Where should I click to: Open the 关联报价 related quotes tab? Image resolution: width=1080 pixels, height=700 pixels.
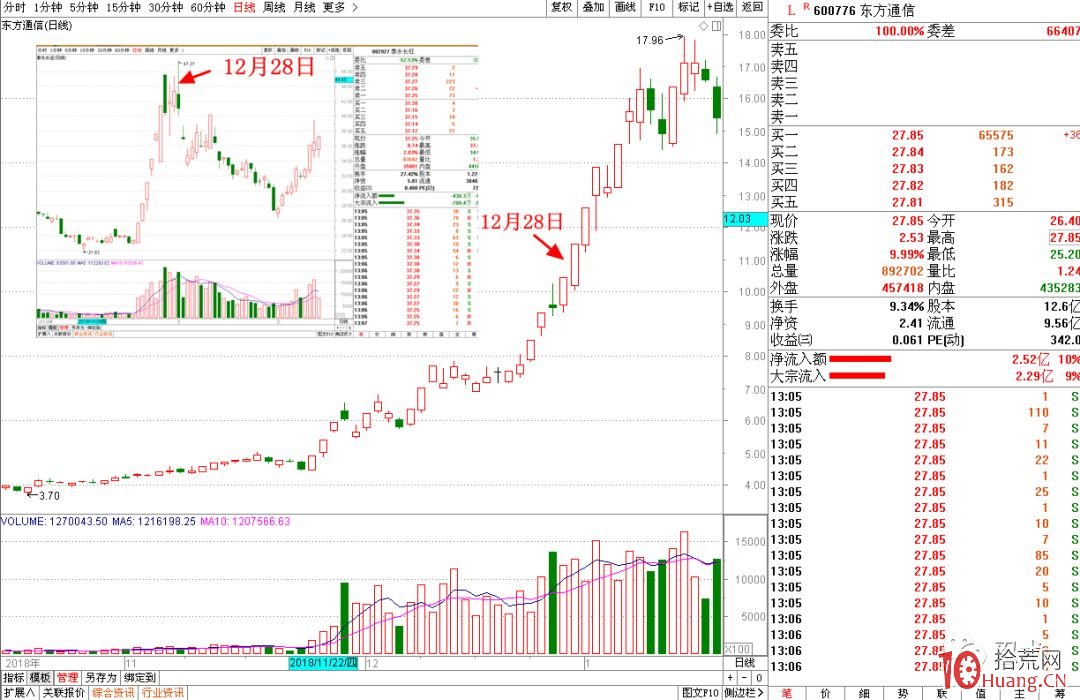(x=64, y=692)
